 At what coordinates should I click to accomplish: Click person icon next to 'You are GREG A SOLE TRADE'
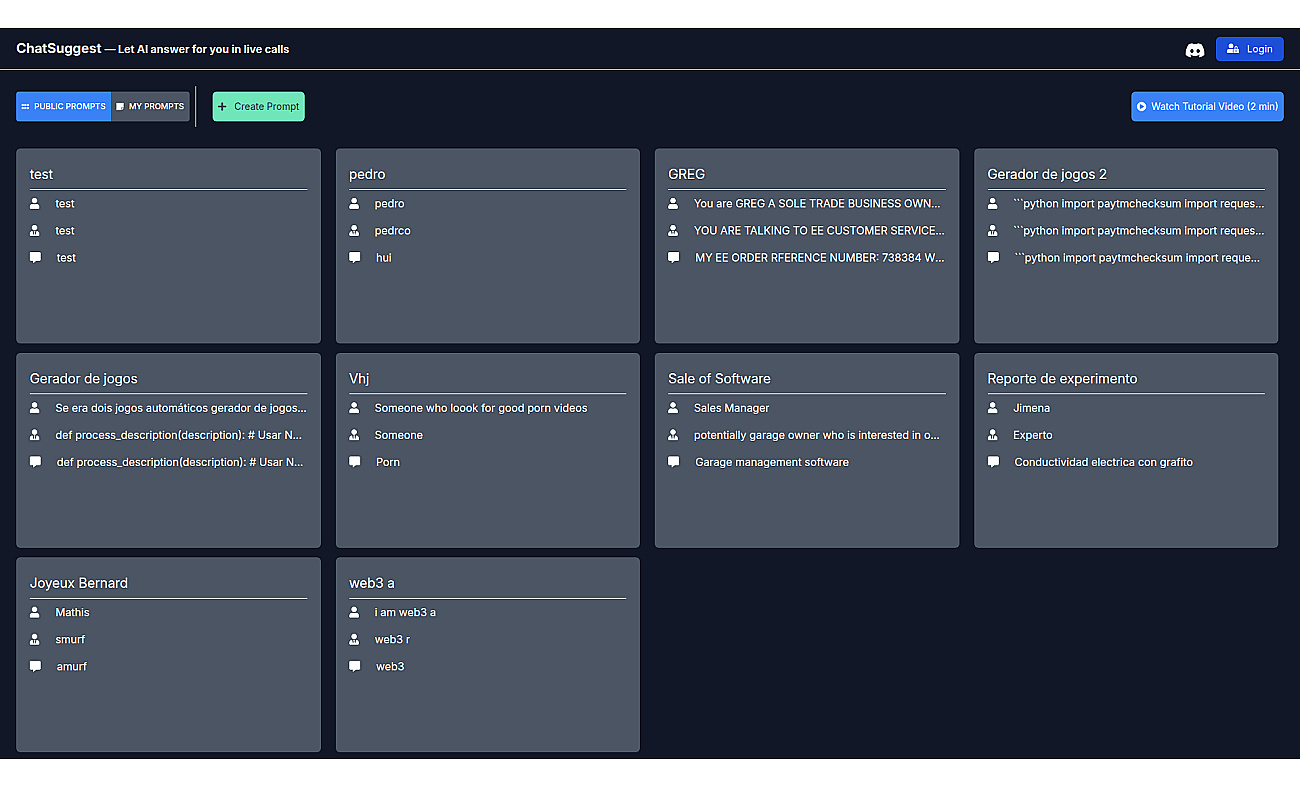click(x=673, y=203)
